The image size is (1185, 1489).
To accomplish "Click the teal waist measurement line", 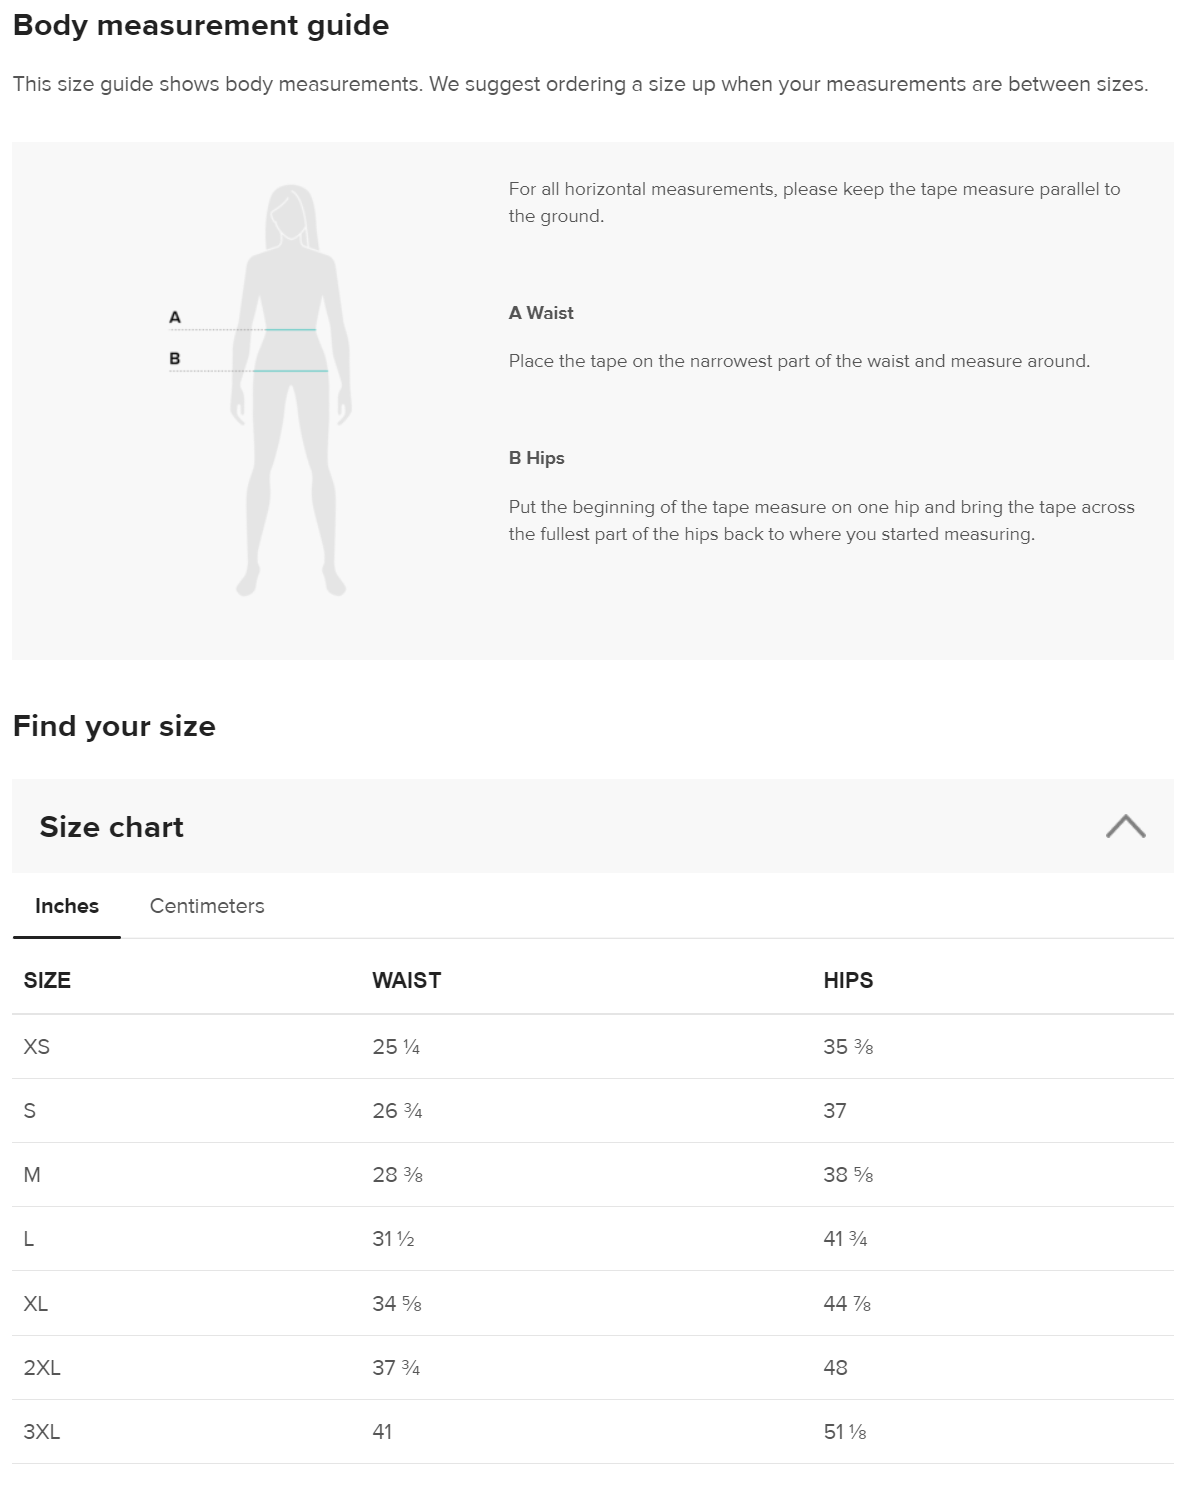I will [x=291, y=330].
